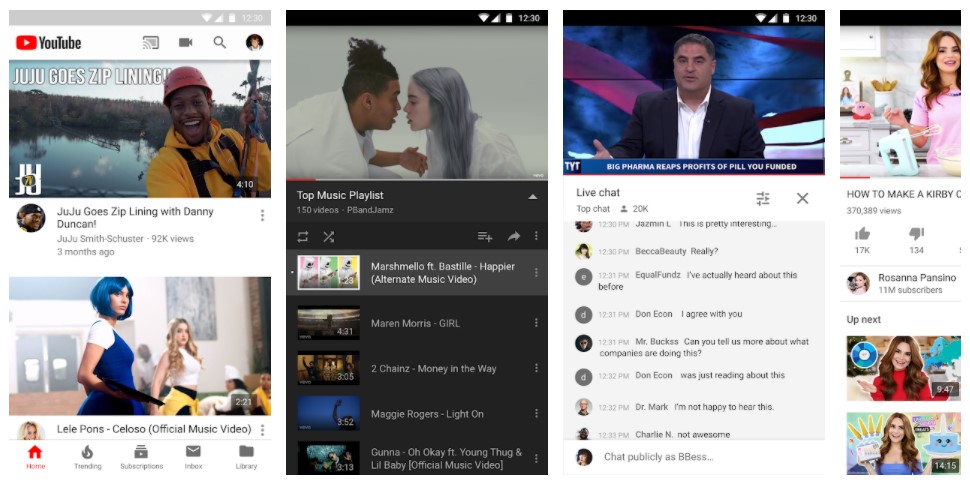Tap the Cast icon in YouTube header
This screenshot has height=486, width=970.
(x=150, y=43)
